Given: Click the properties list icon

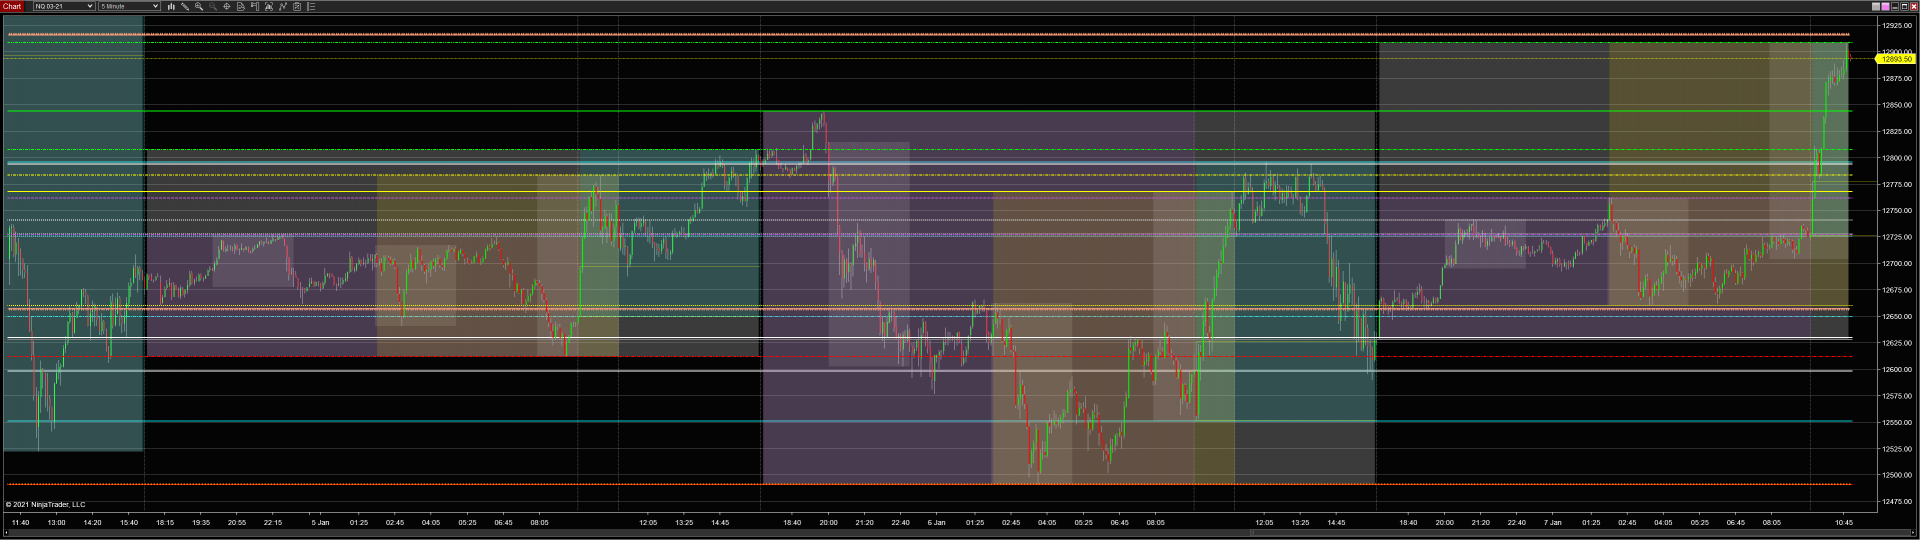Looking at the screenshot, I should (x=311, y=6).
